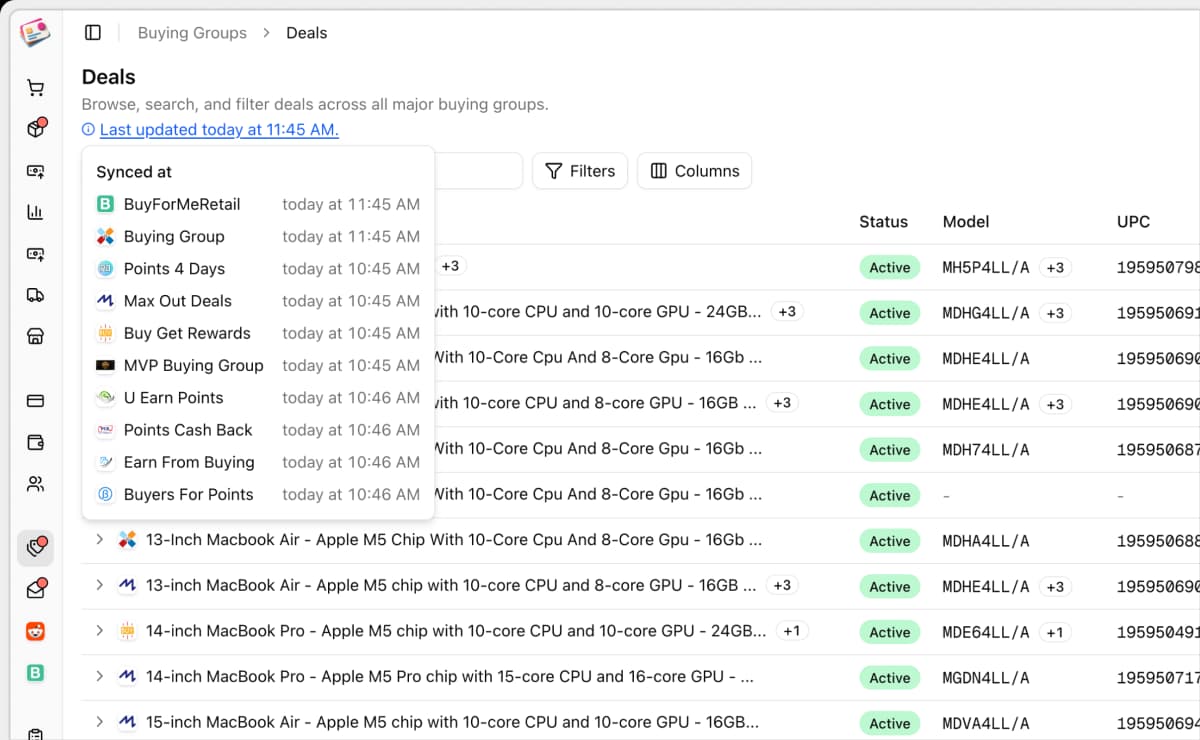The height and width of the screenshot is (740, 1200).
Task: Open the green B sidebar icon
Action: [35, 673]
